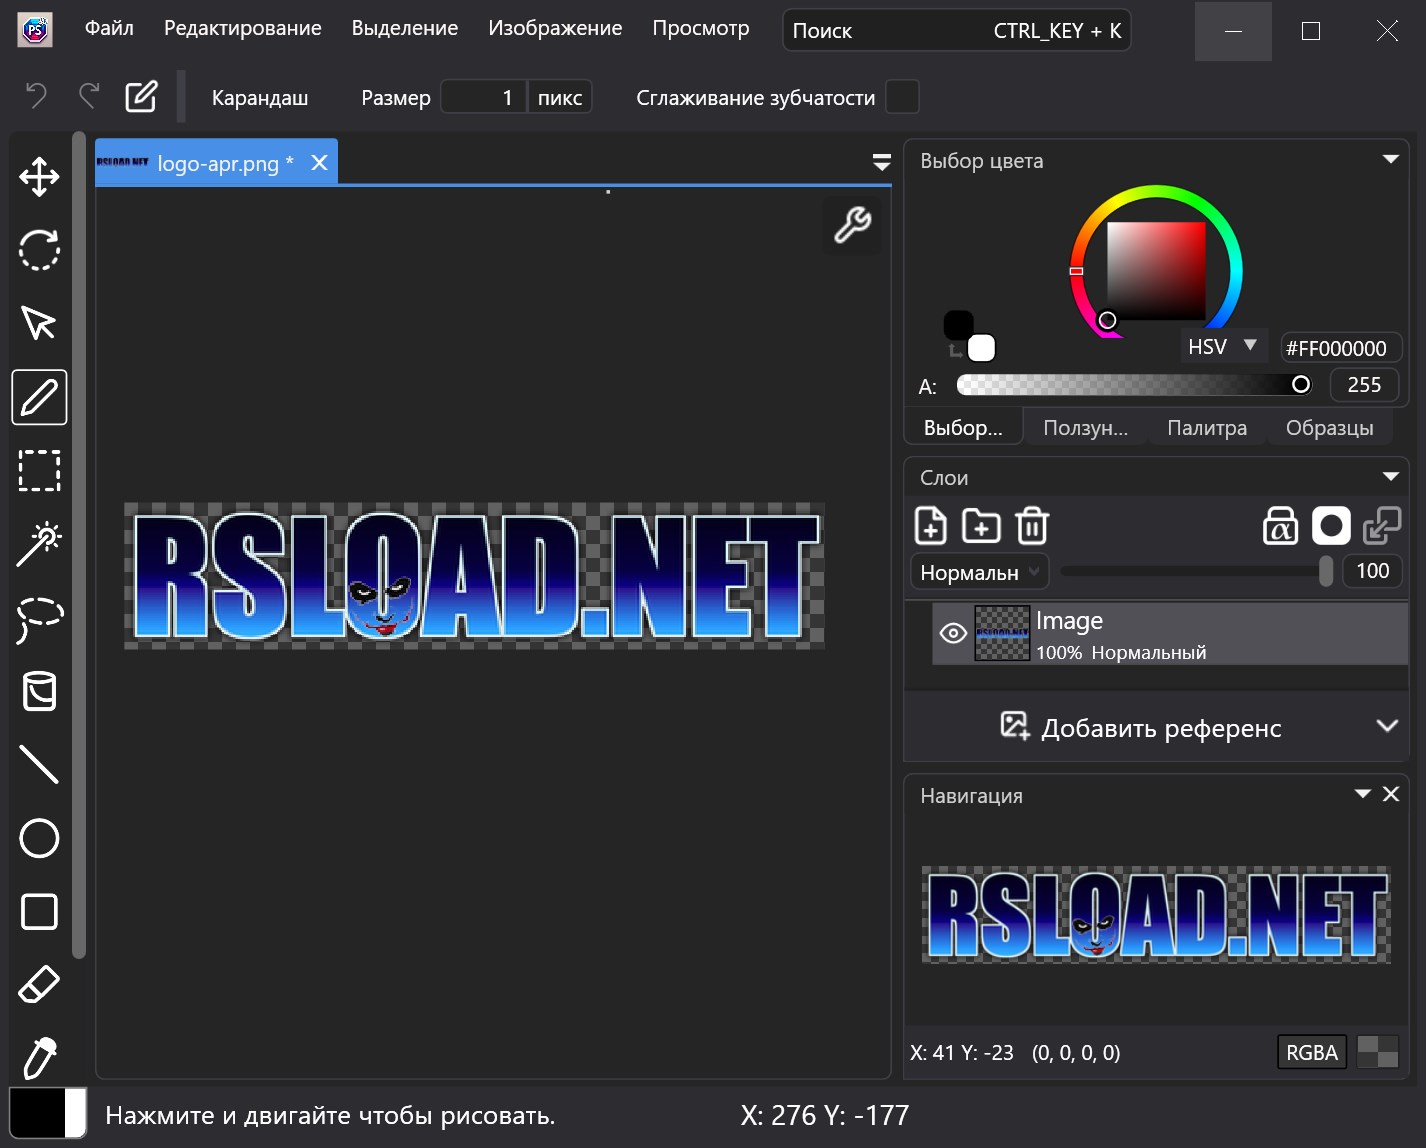The height and width of the screenshot is (1148, 1426).
Task: Select the Line tool
Action: click(x=39, y=764)
